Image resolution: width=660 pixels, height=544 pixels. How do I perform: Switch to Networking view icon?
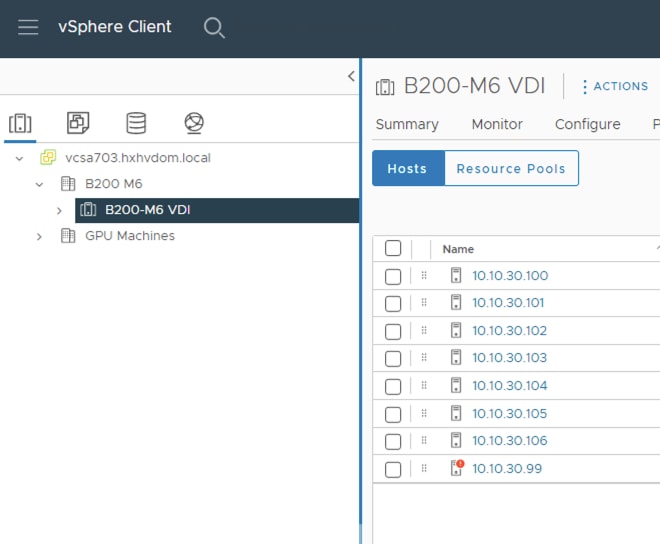point(194,123)
